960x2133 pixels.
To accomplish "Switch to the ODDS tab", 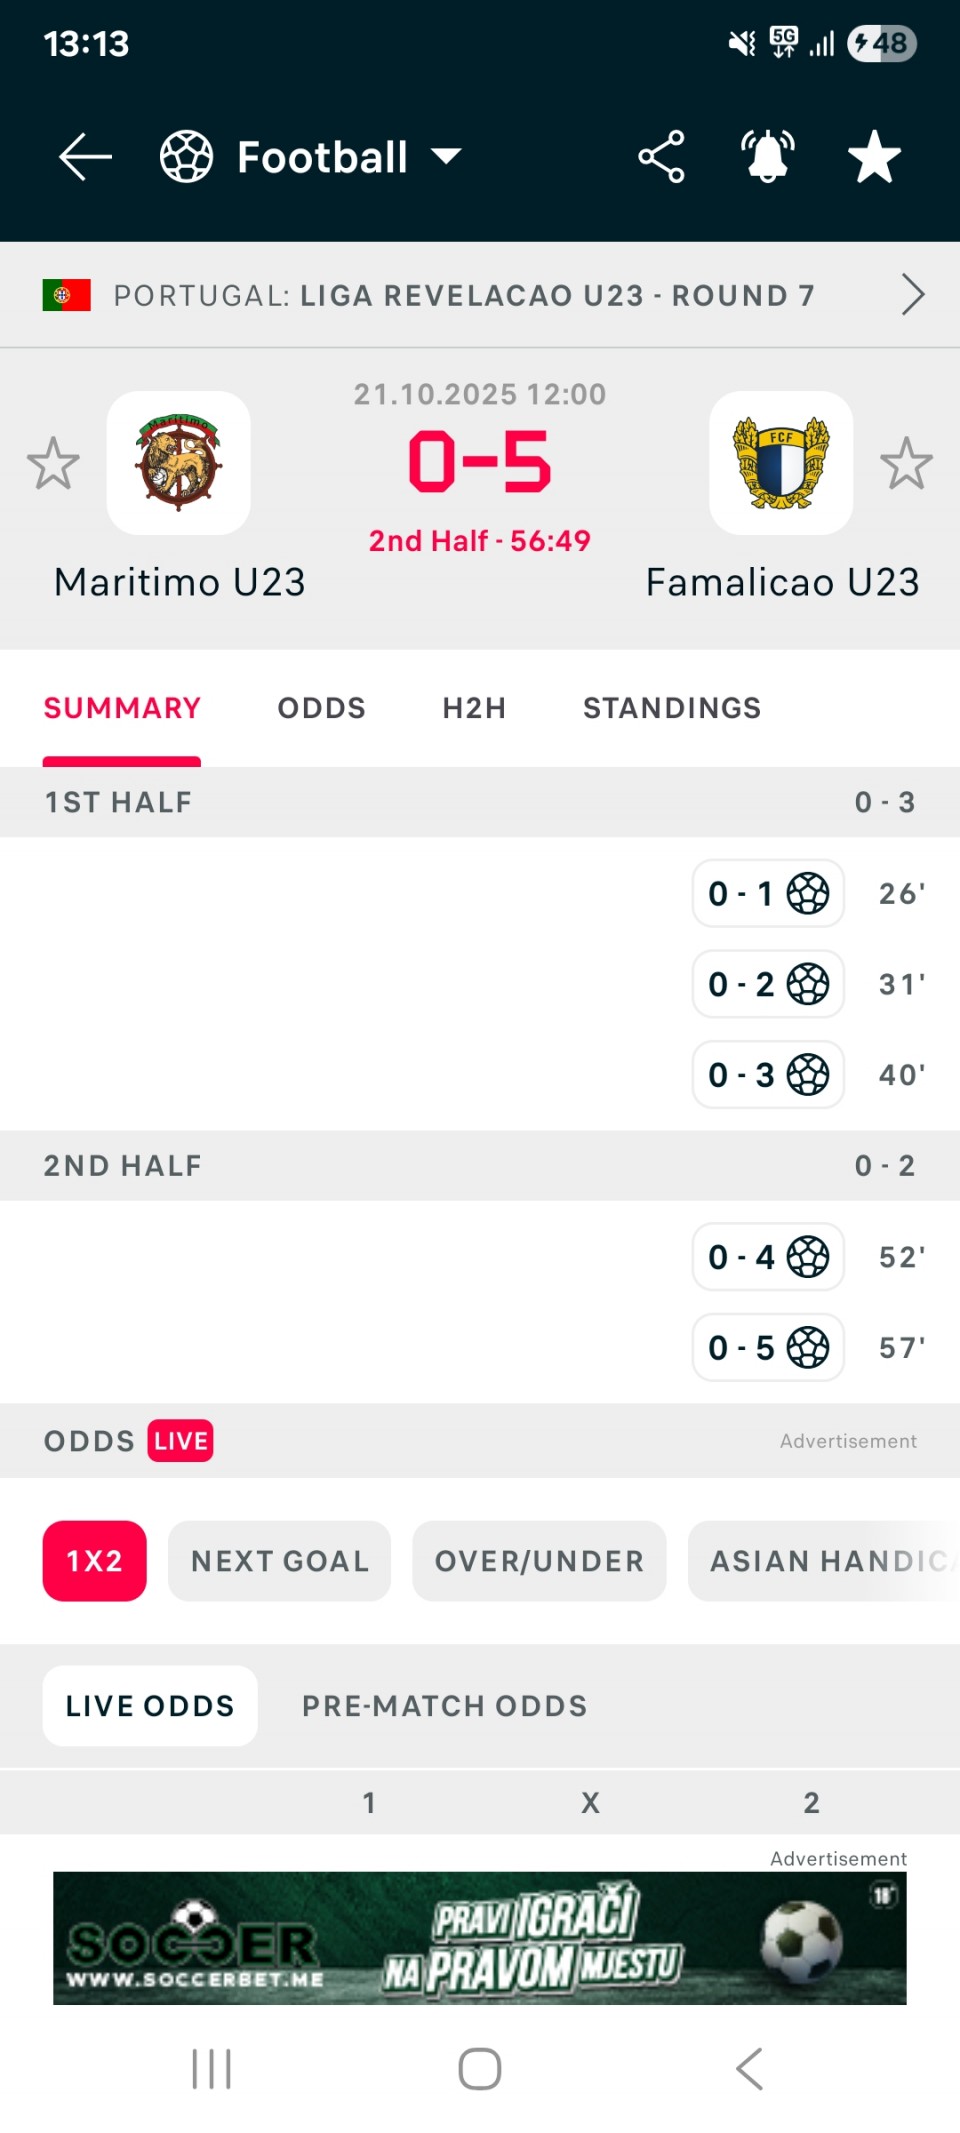I will (321, 708).
